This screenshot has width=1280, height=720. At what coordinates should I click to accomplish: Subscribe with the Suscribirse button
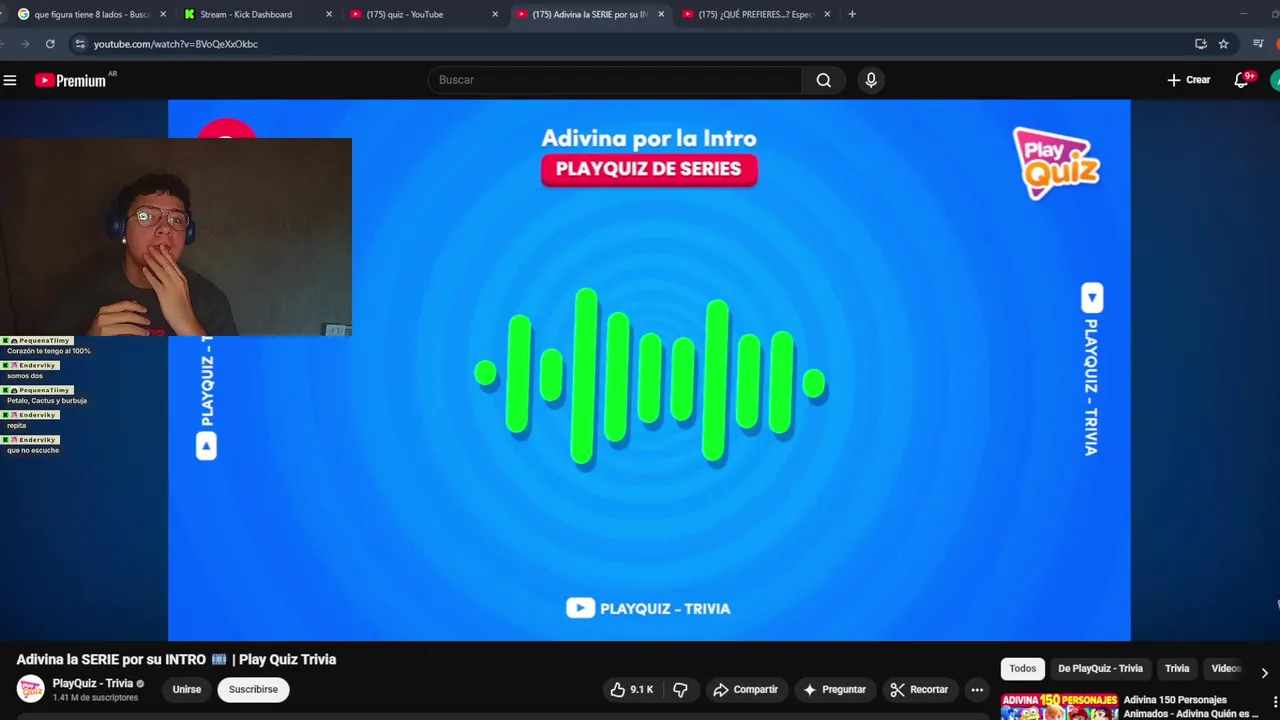[x=253, y=689]
